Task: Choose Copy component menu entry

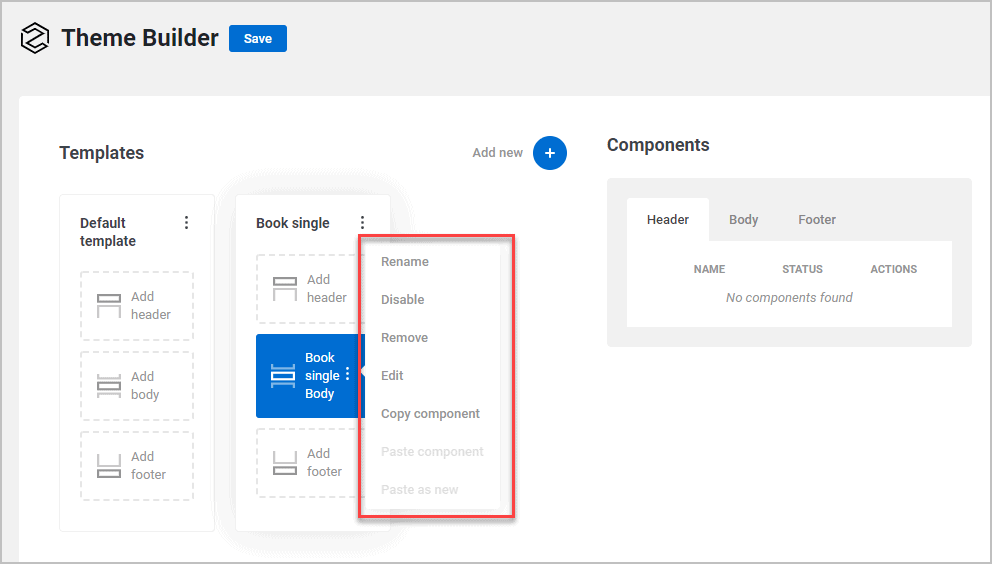Action: (431, 414)
